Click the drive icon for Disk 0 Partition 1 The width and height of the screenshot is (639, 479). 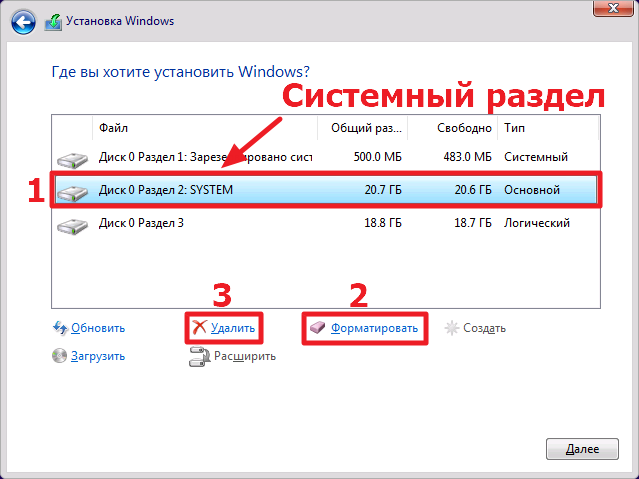pos(72,160)
